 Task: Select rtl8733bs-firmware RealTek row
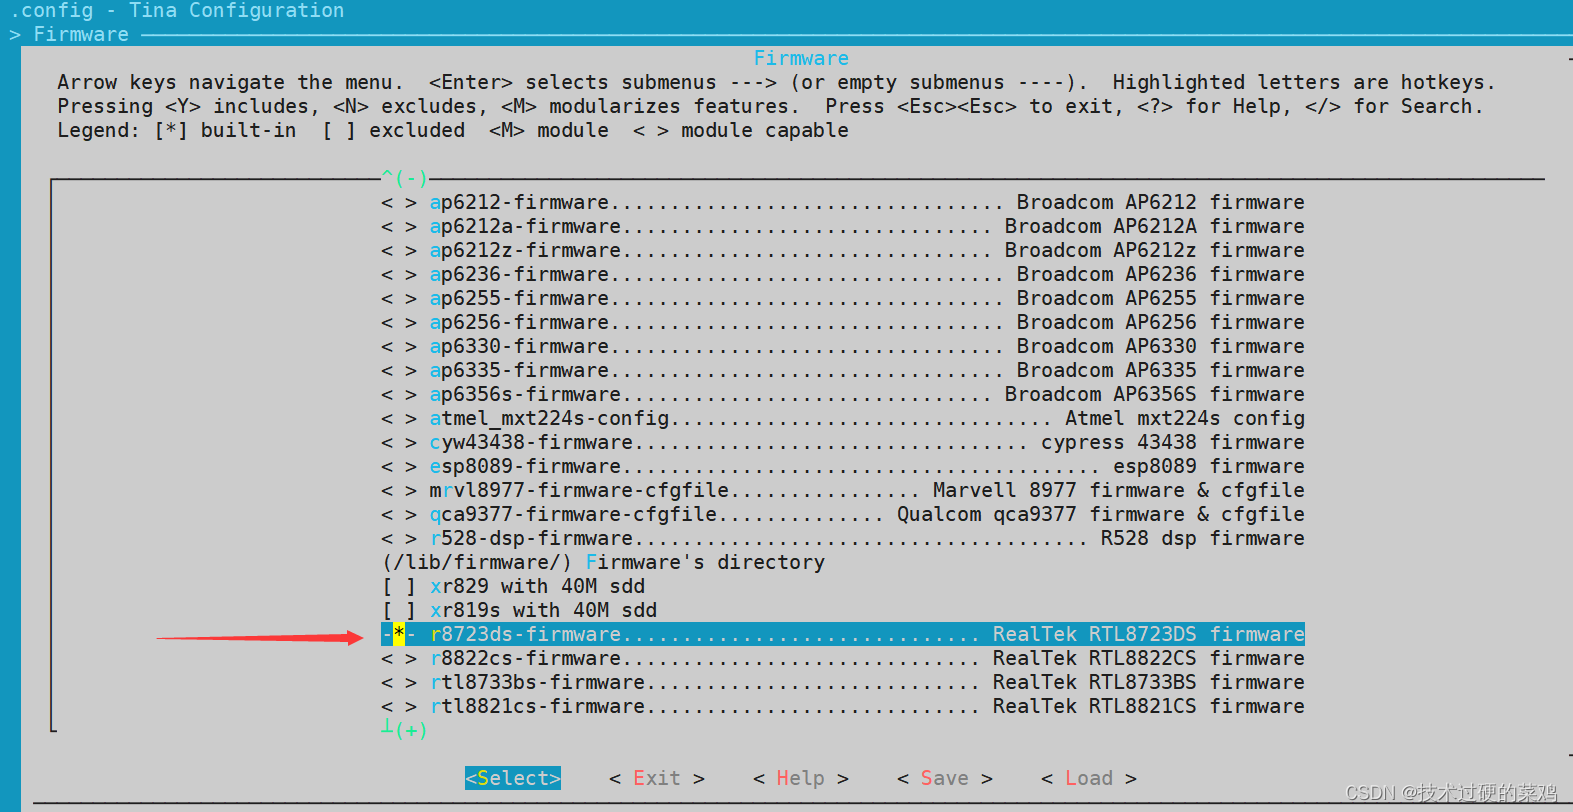click(x=843, y=683)
